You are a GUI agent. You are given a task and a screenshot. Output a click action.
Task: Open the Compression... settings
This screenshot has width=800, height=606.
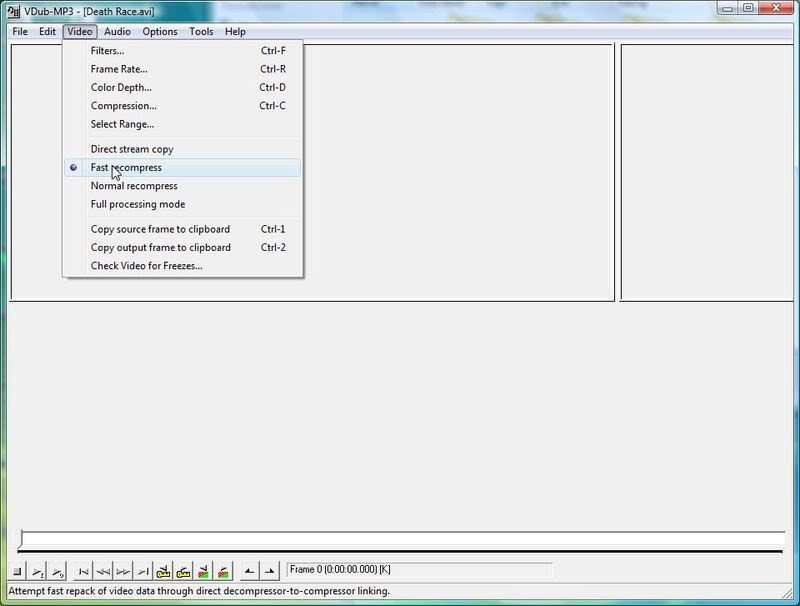[x=183, y=106]
